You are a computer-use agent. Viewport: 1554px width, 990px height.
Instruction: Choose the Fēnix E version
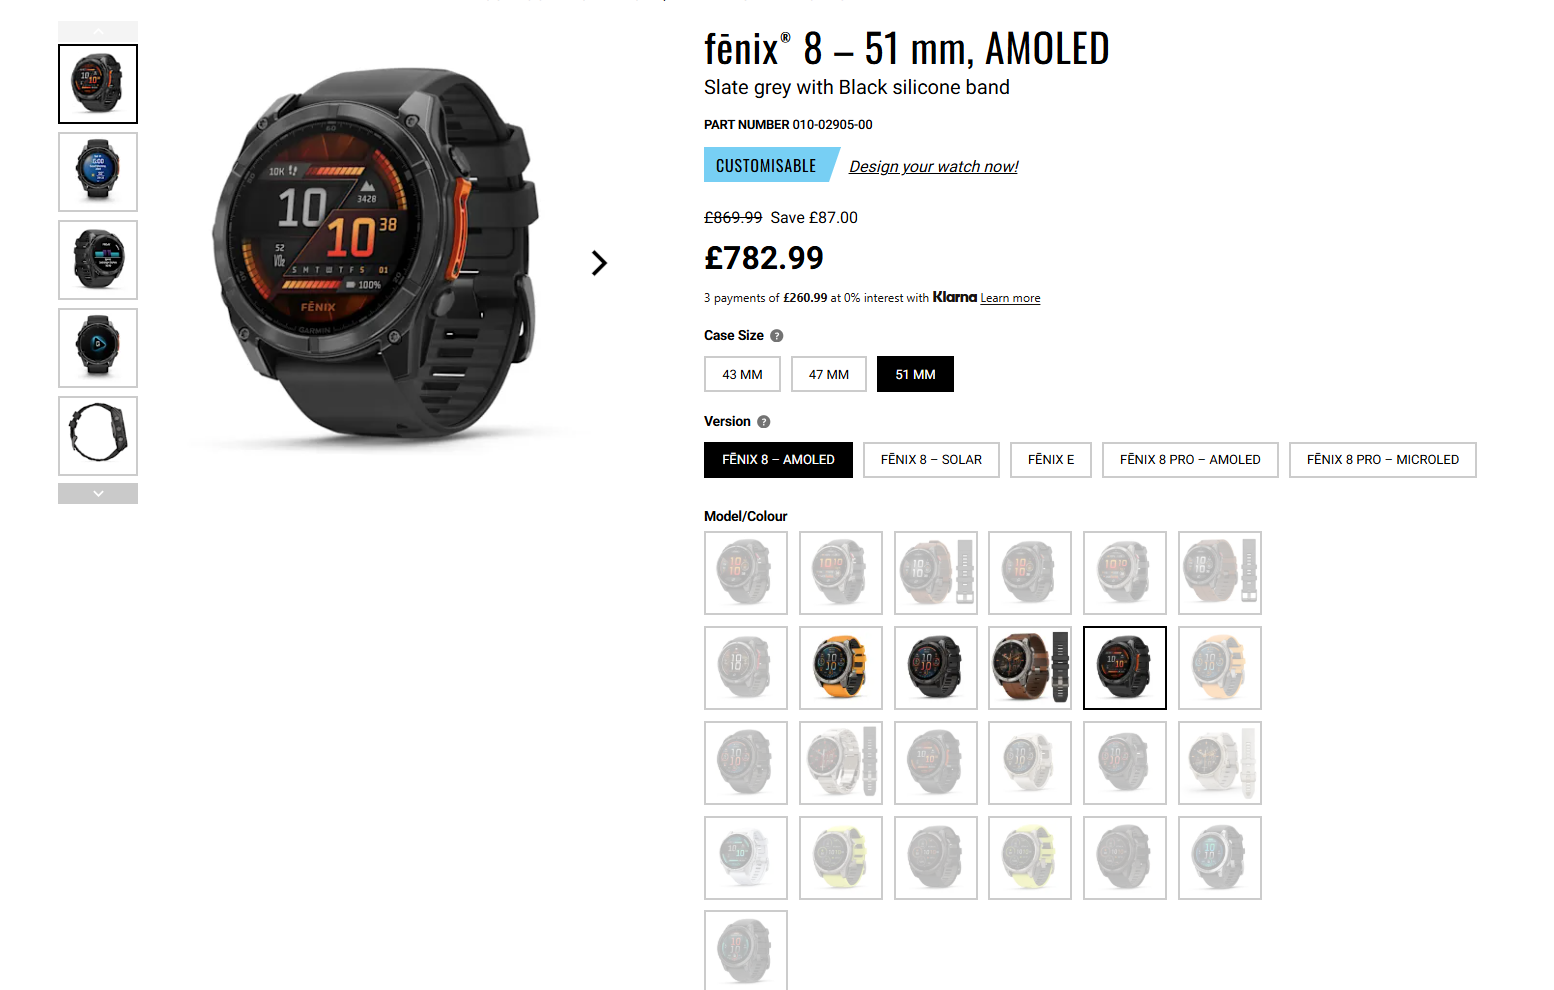point(1050,460)
